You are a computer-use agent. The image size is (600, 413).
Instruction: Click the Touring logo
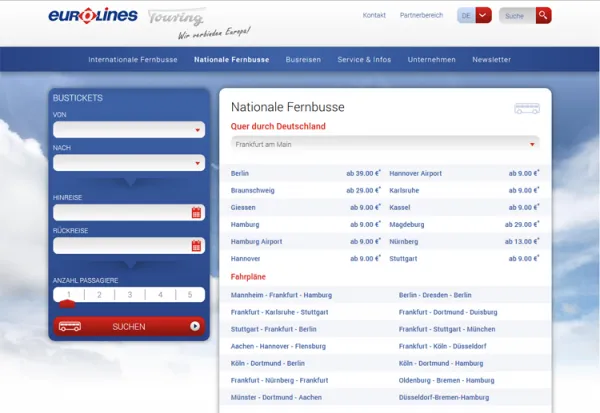coord(176,17)
